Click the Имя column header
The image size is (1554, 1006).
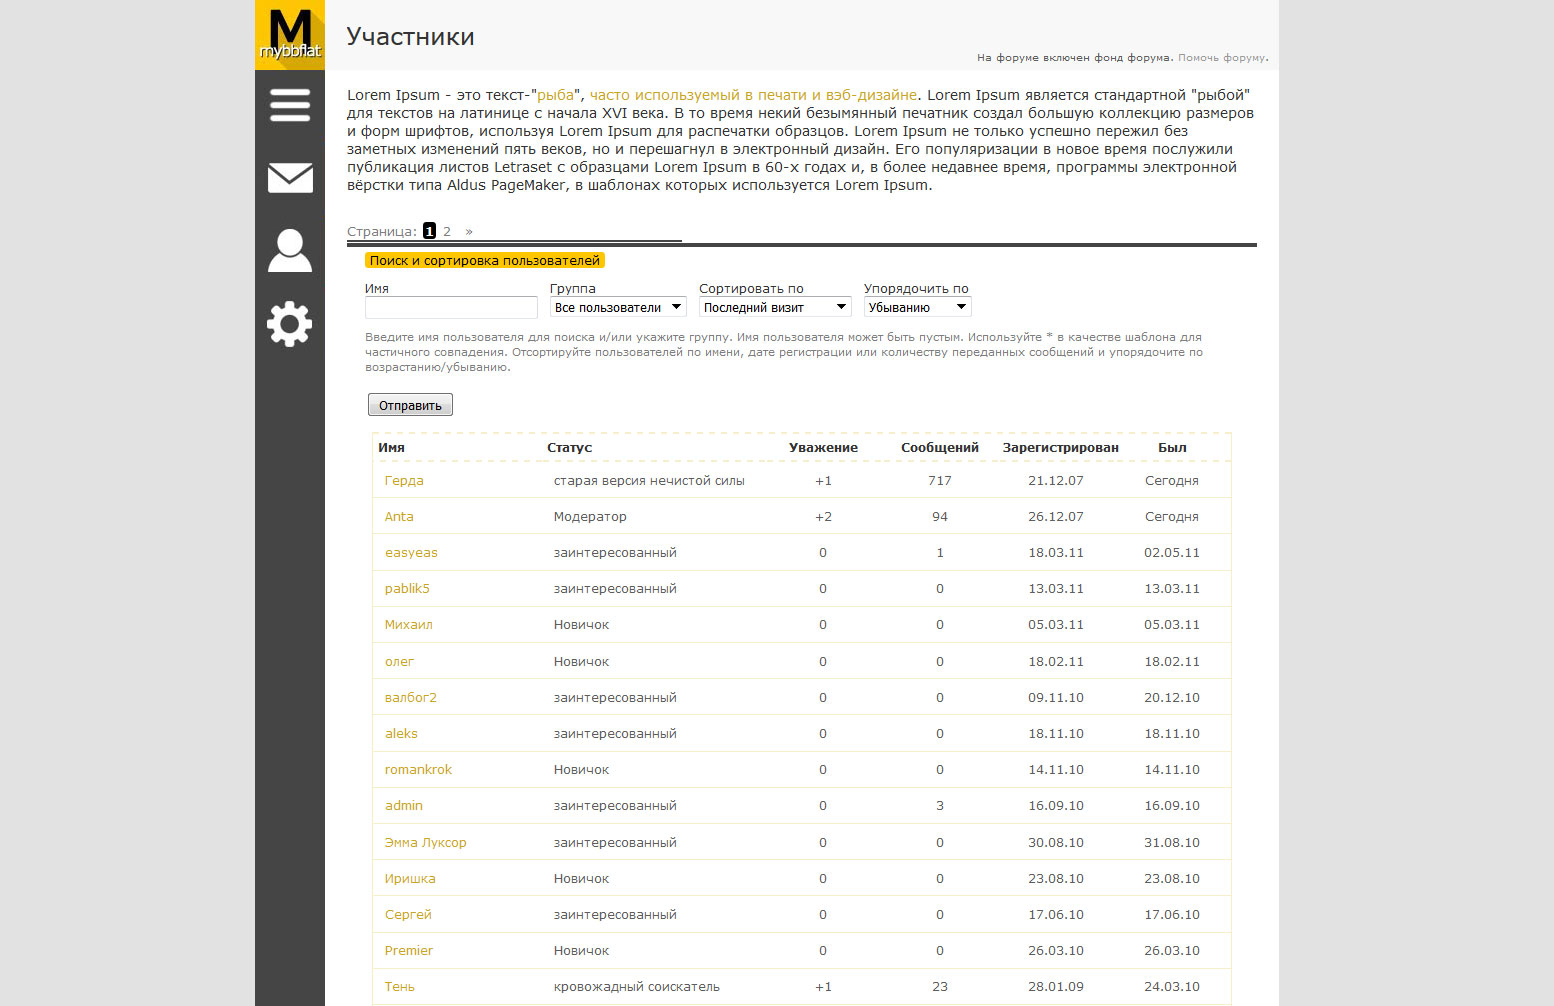[391, 447]
